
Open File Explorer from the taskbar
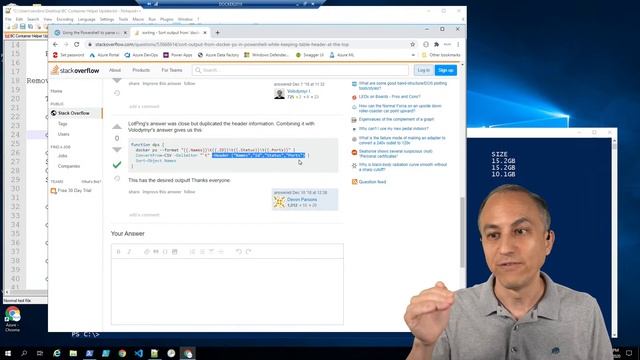73,353
